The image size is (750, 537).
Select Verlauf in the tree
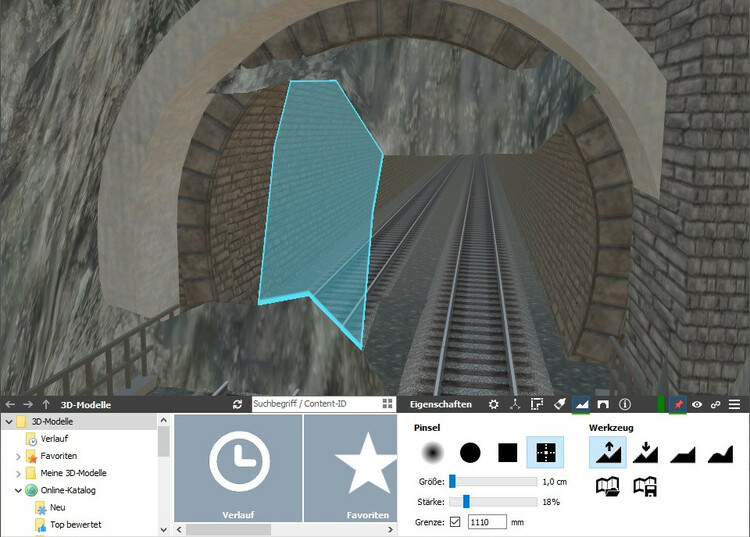[x=54, y=438]
